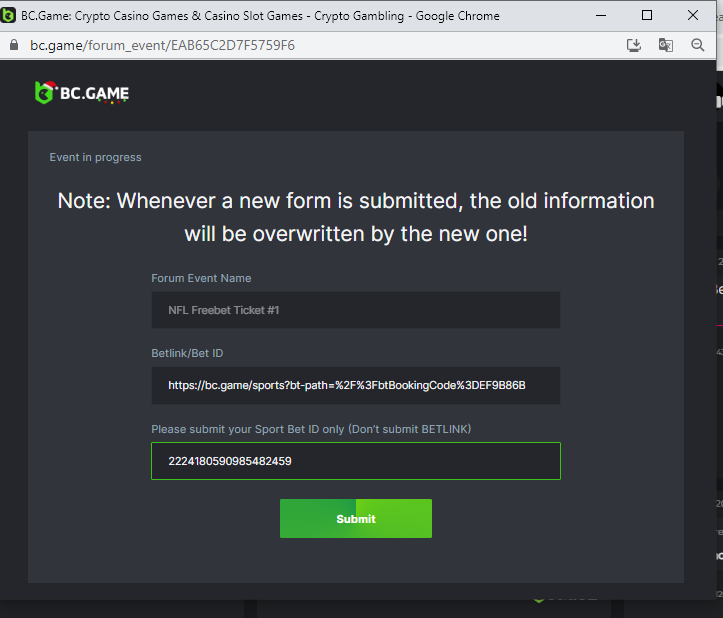Close the BC.Game popup window

693,15
